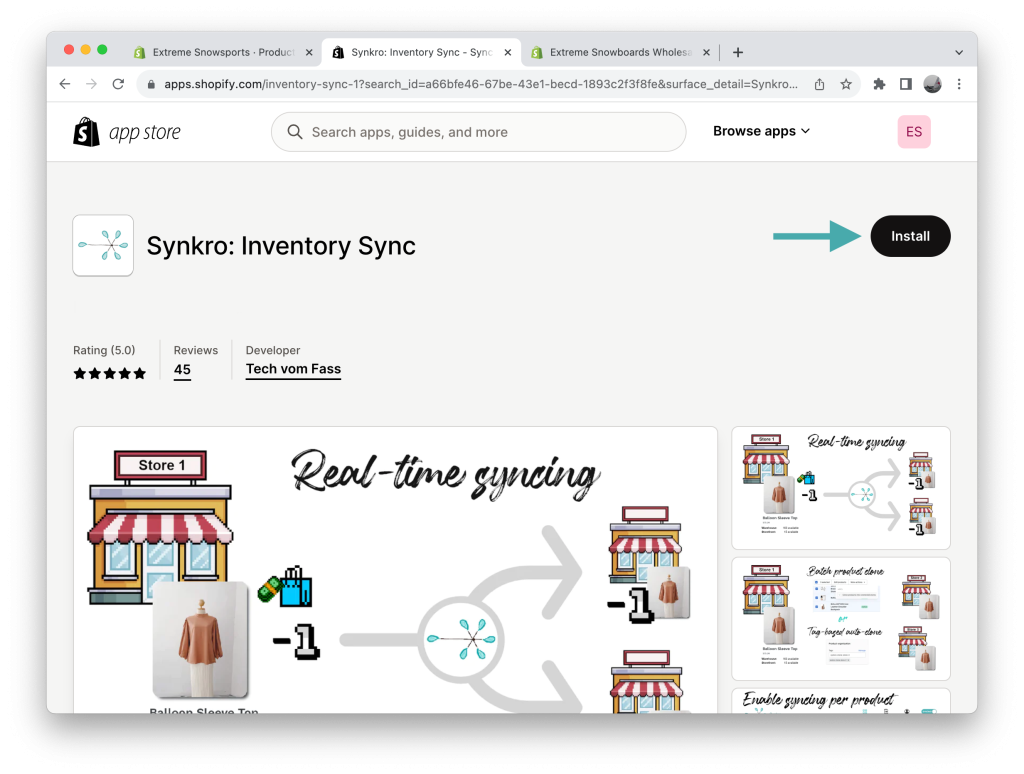Screen dimensions: 1024x774
Task: Reload the current page
Action: pyautogui.click(x=118, y=84)
